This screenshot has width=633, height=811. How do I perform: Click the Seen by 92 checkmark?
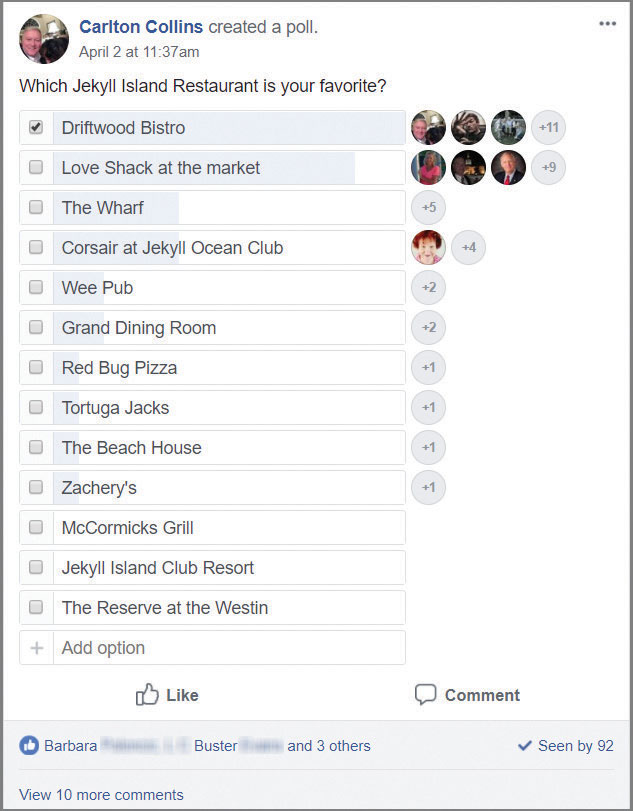524,745
